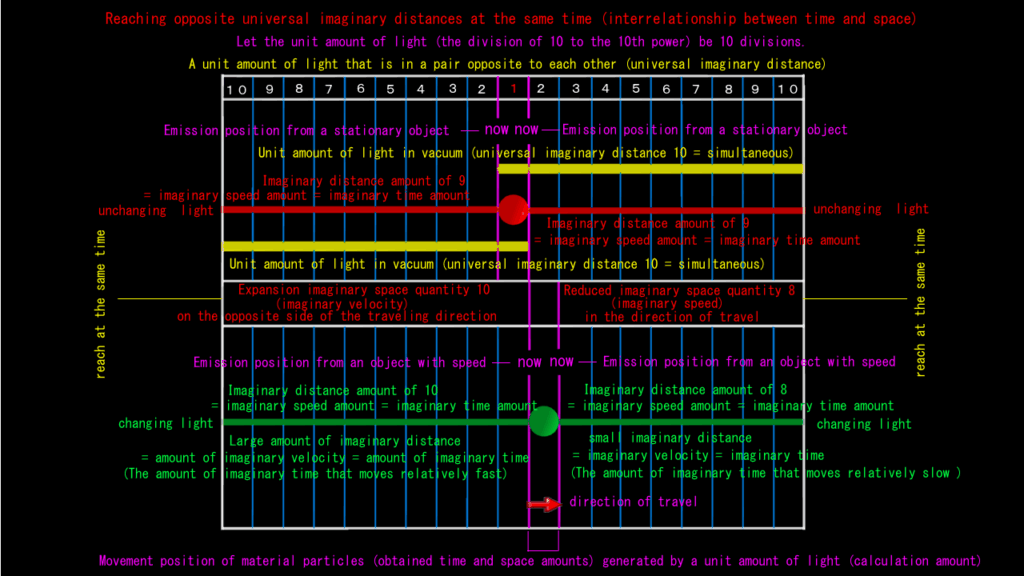Select the left "unchanging light" label

coord(155,211)
